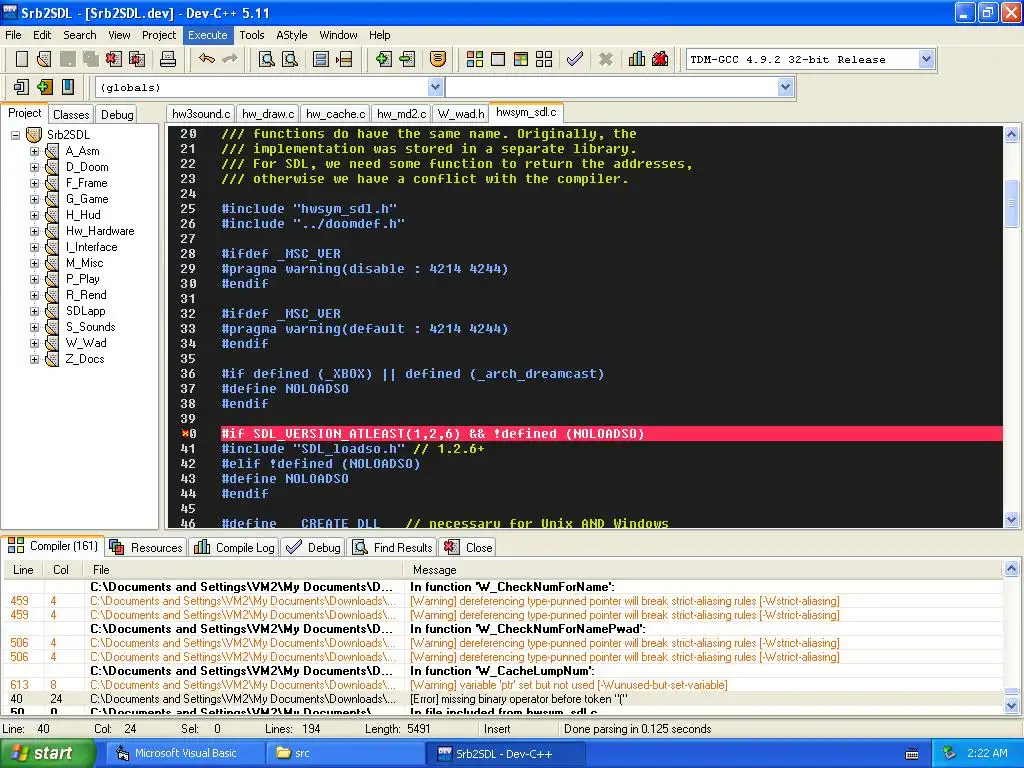Click the Remove from project icon
The width and height of the screenshot is (1024, 768).
(x=407, y=59)
